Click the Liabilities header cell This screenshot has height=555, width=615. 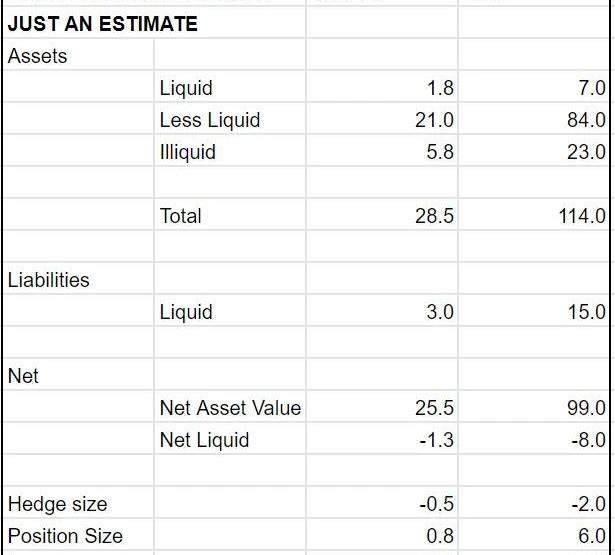pyautogui.click(x=49, y=280)
